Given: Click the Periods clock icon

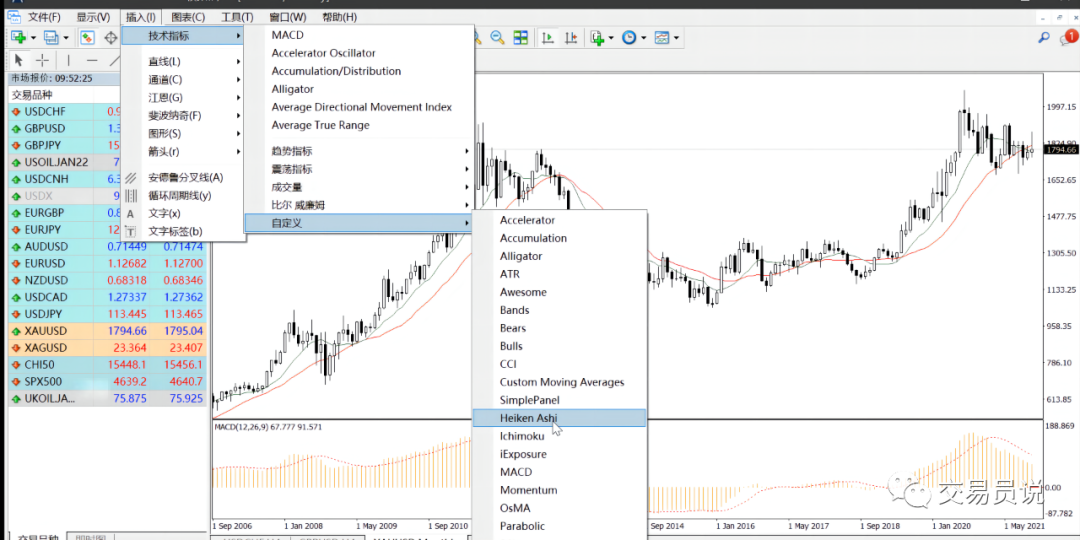Looking at the screenshot, I should point(629,37).
